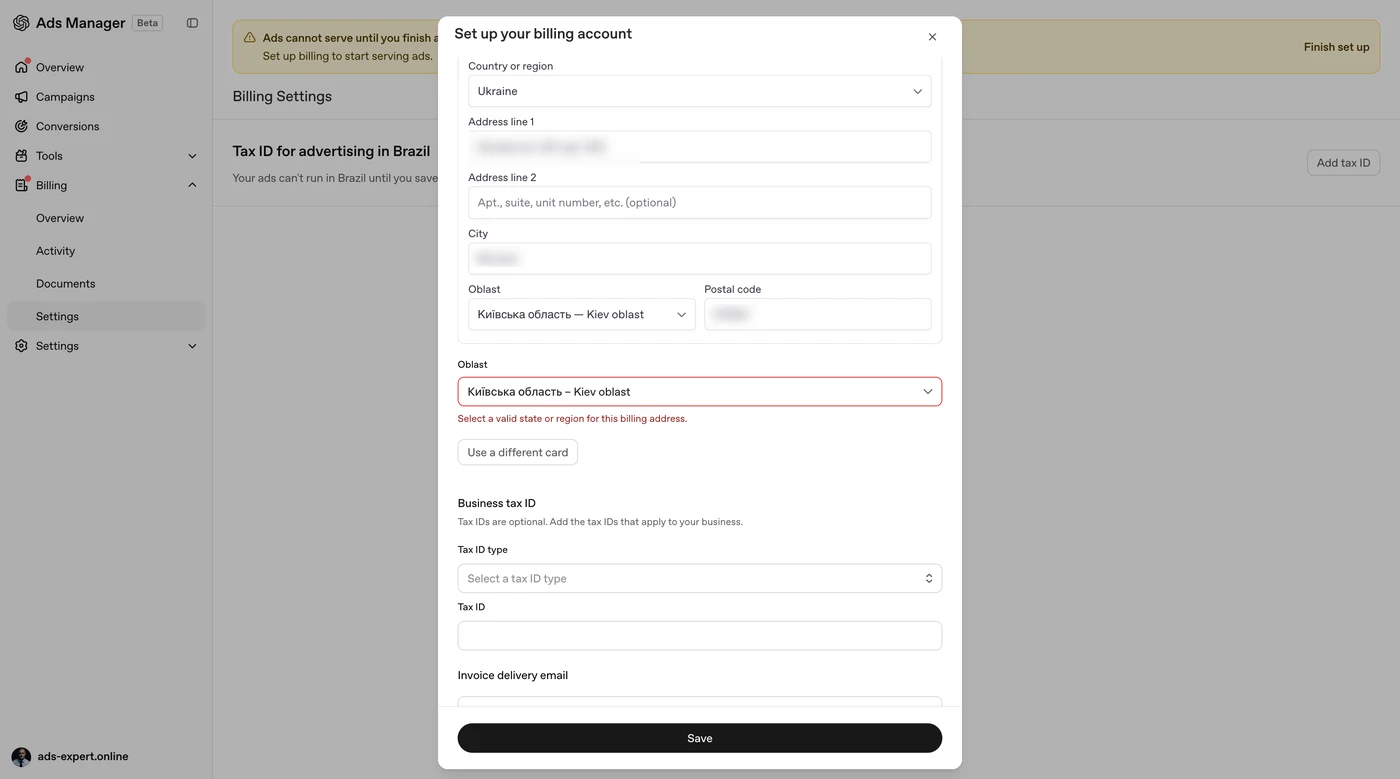
Task: Open the Overview home icon in sidebar
Action: pos(21,67)
